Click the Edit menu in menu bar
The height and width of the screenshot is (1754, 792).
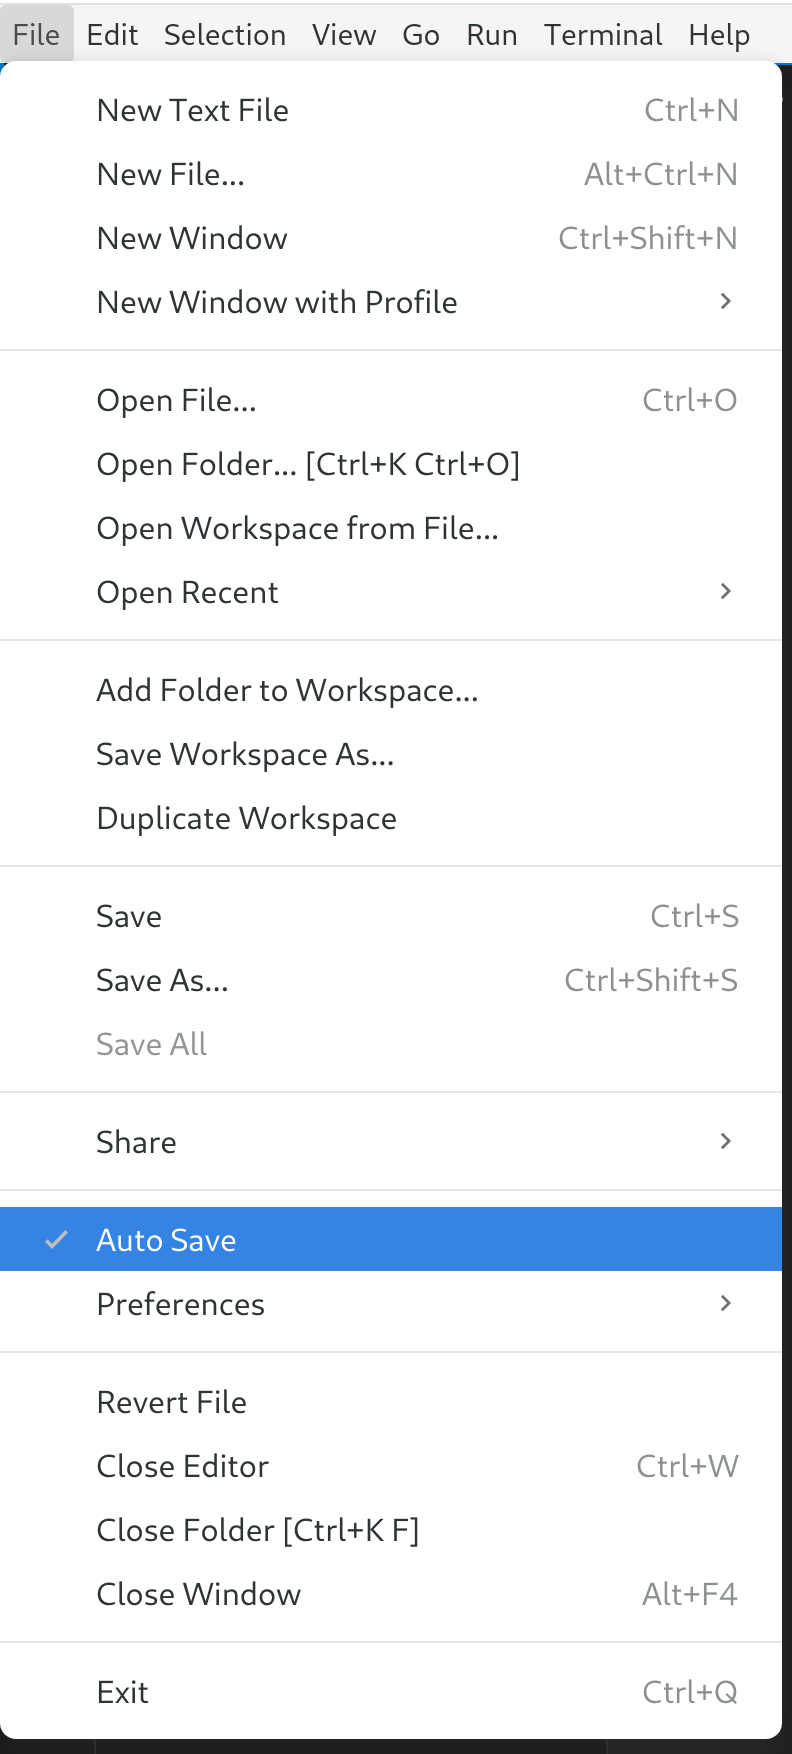click(x=112, y=35)
